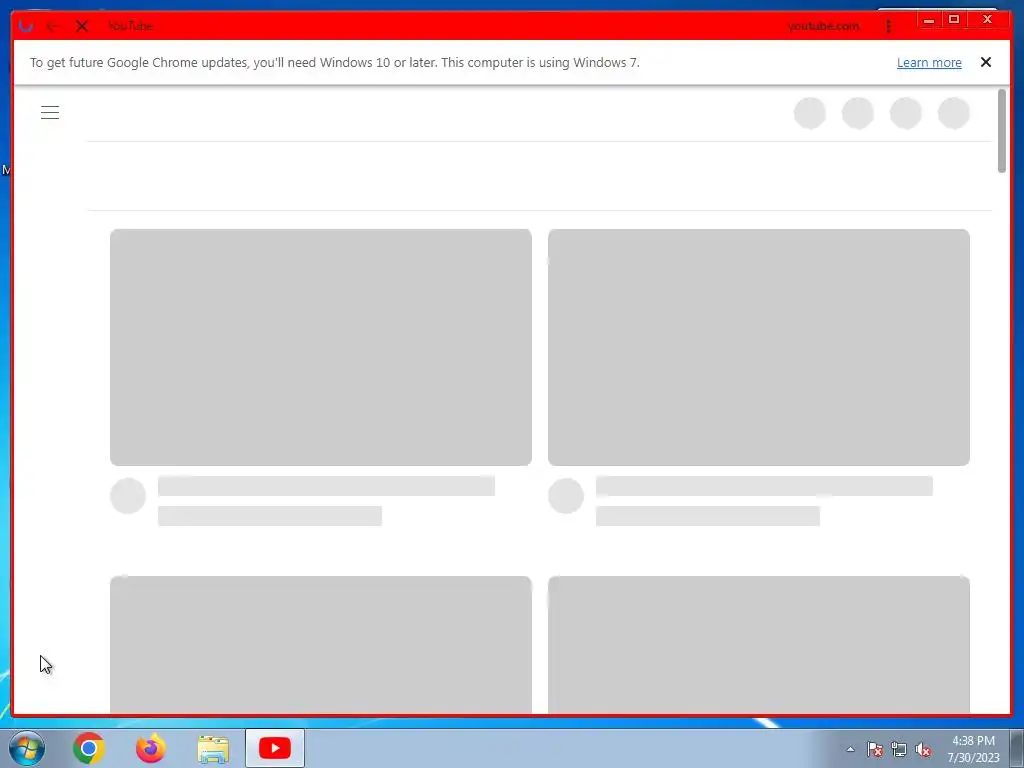Image resolution: width=1024 pixels, height=768 pixels.
Task: Launch Firefox from the taskbar
Action: pos(151,748)
